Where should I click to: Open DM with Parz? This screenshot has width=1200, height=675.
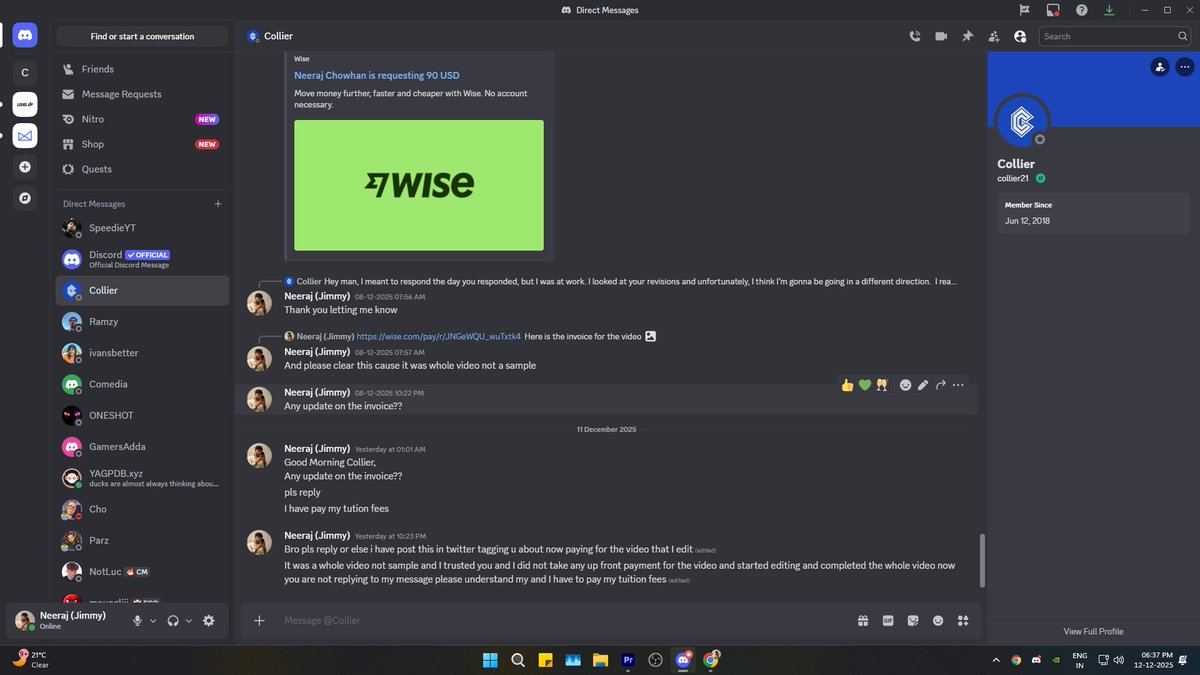142,540
